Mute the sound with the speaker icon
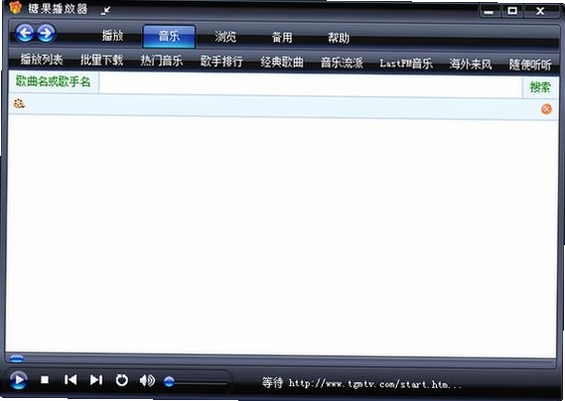Image resolution: width=565 pixels, height=401 pixels. (x=147, y=380)
